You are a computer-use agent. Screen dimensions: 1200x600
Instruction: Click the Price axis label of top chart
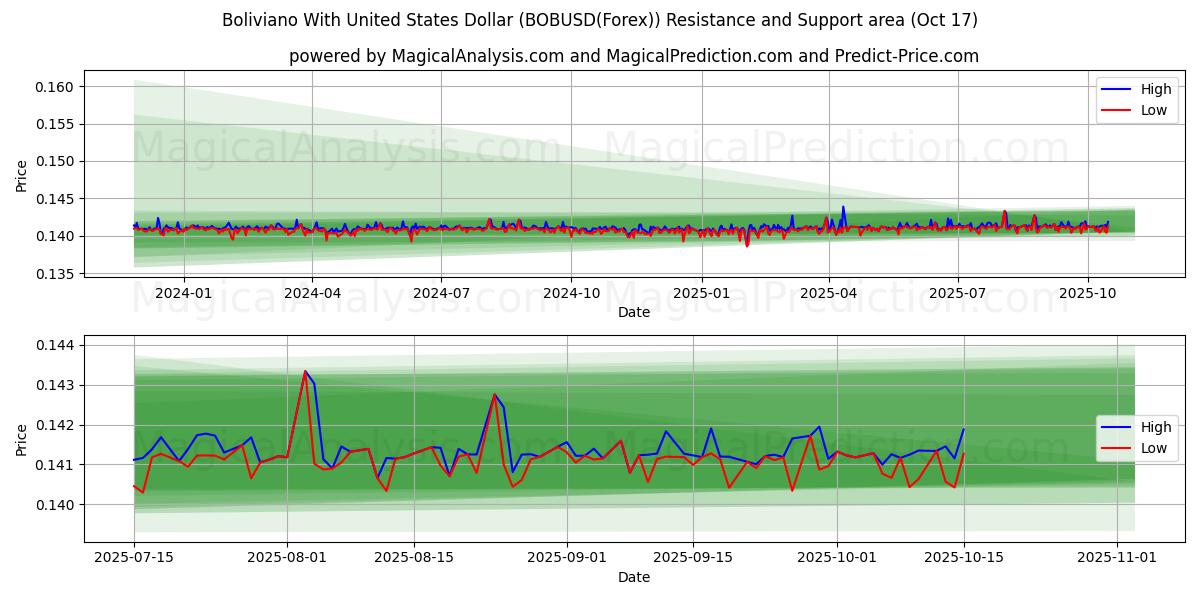(22, 175)
